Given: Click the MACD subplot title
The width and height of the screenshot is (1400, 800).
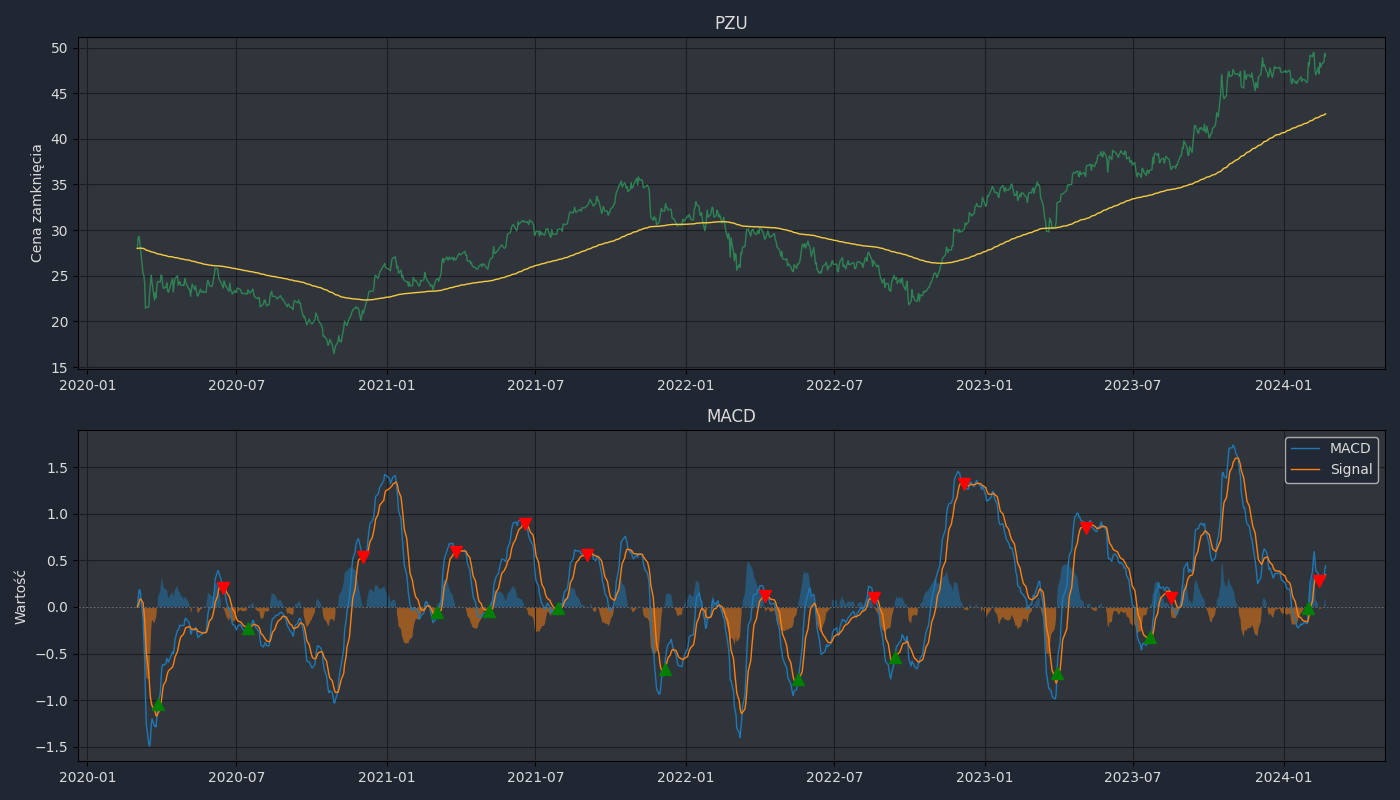Looking at the screenshot, I should coord(731,416).
